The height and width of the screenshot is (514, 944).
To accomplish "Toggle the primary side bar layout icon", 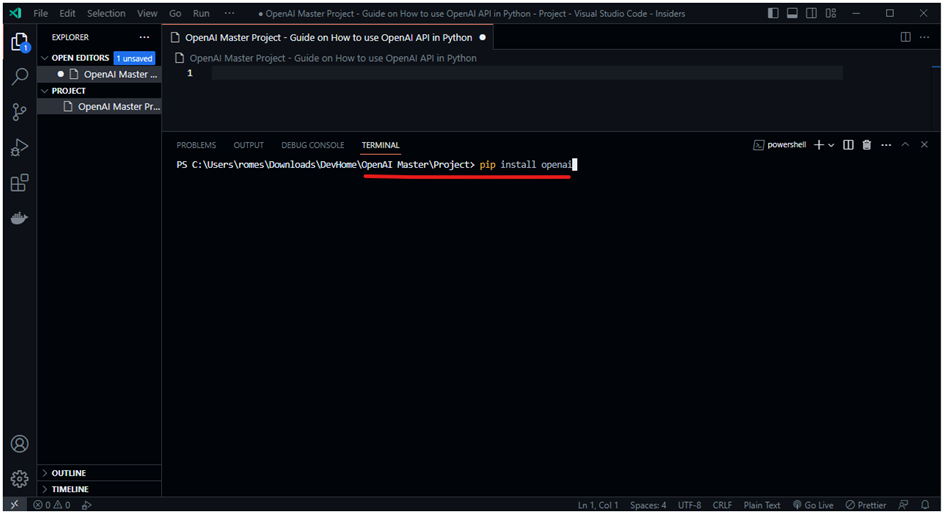I will click(x=773, y=13).
